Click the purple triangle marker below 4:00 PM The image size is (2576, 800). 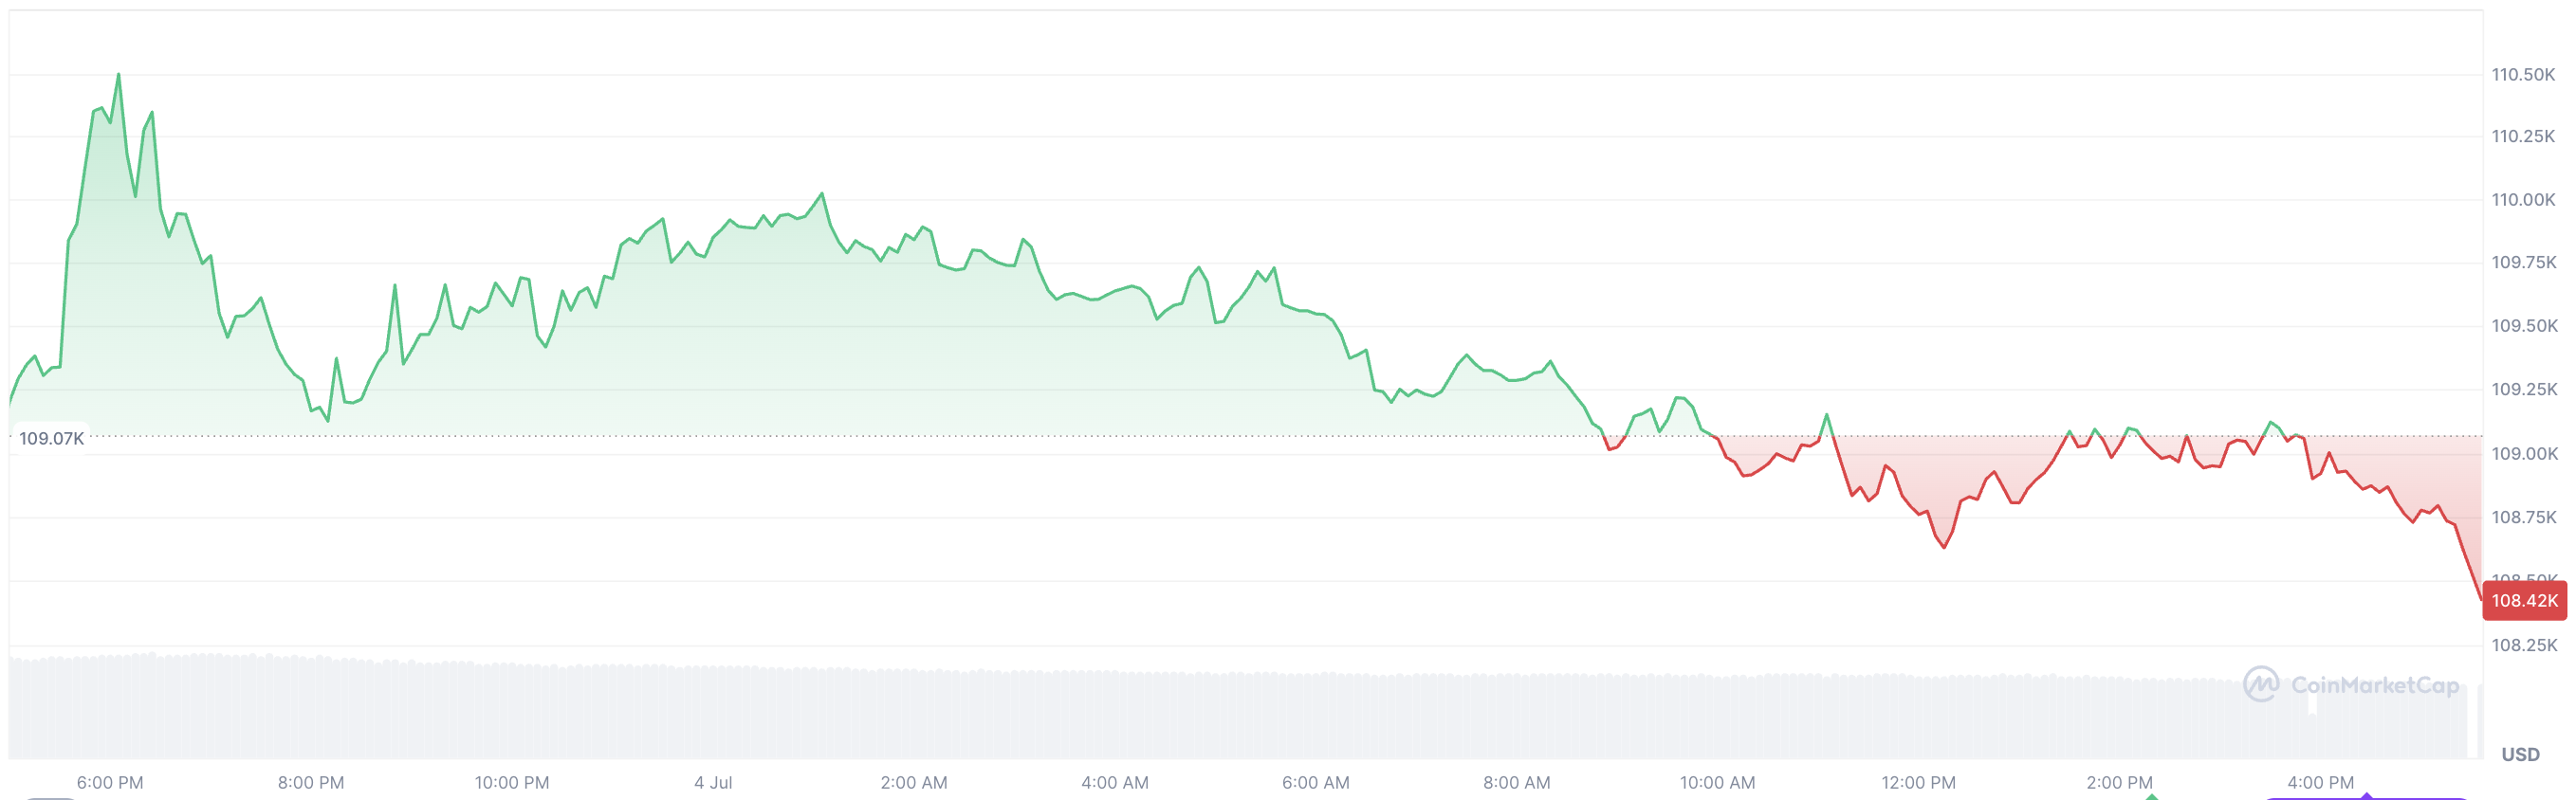click(x=2366, y=796)
